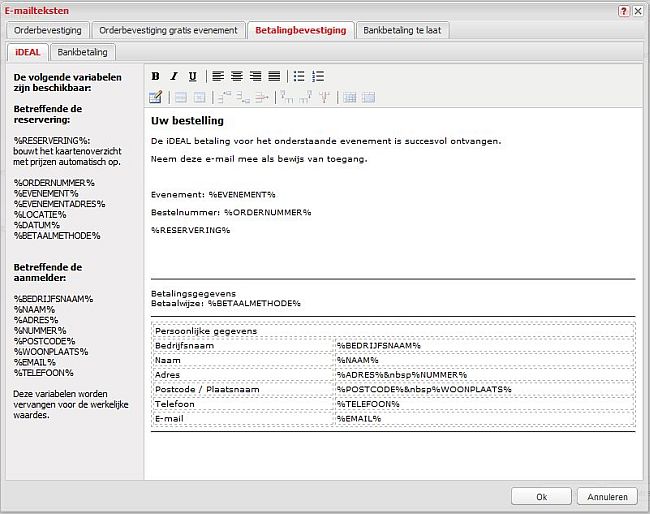
Task: Switch to the Orderbevestiging tab
Action: pos(48,30)
